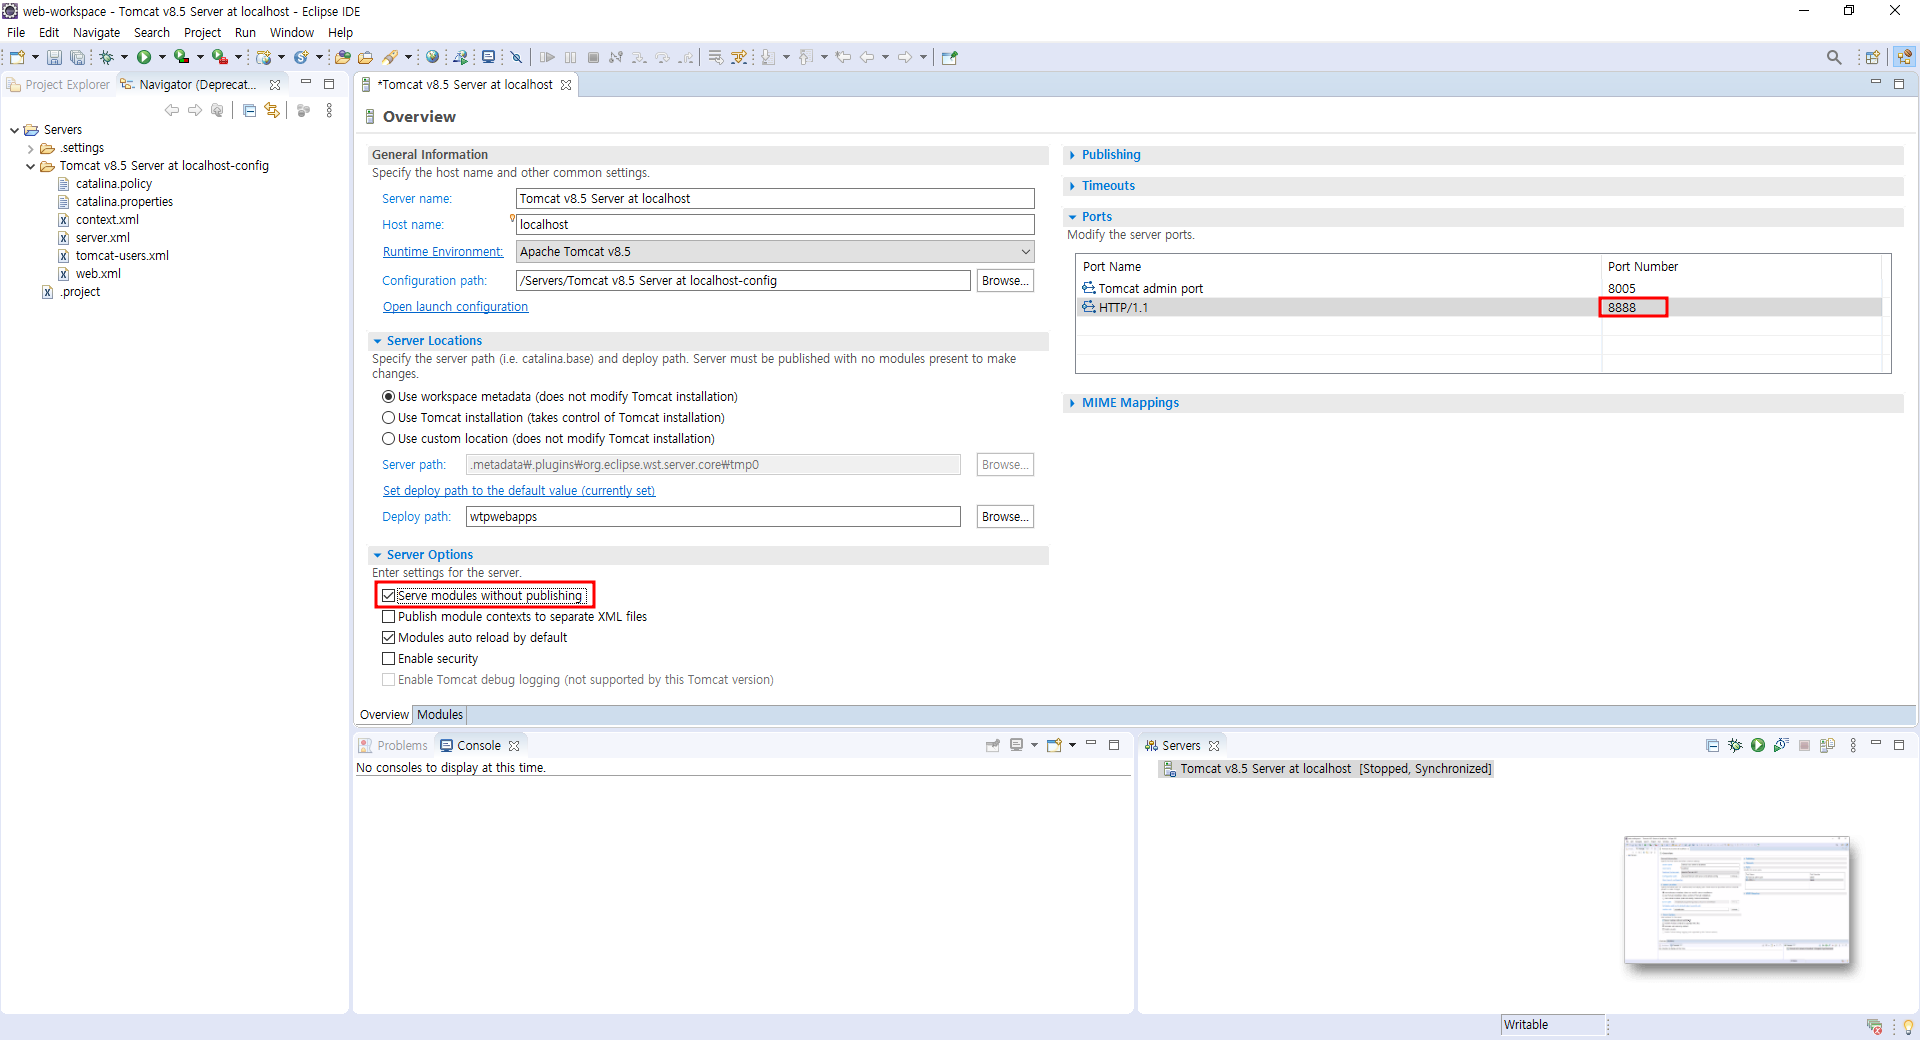Click the Pin Console icon
Screen dimensions: 1920x1040
[993, 745]
